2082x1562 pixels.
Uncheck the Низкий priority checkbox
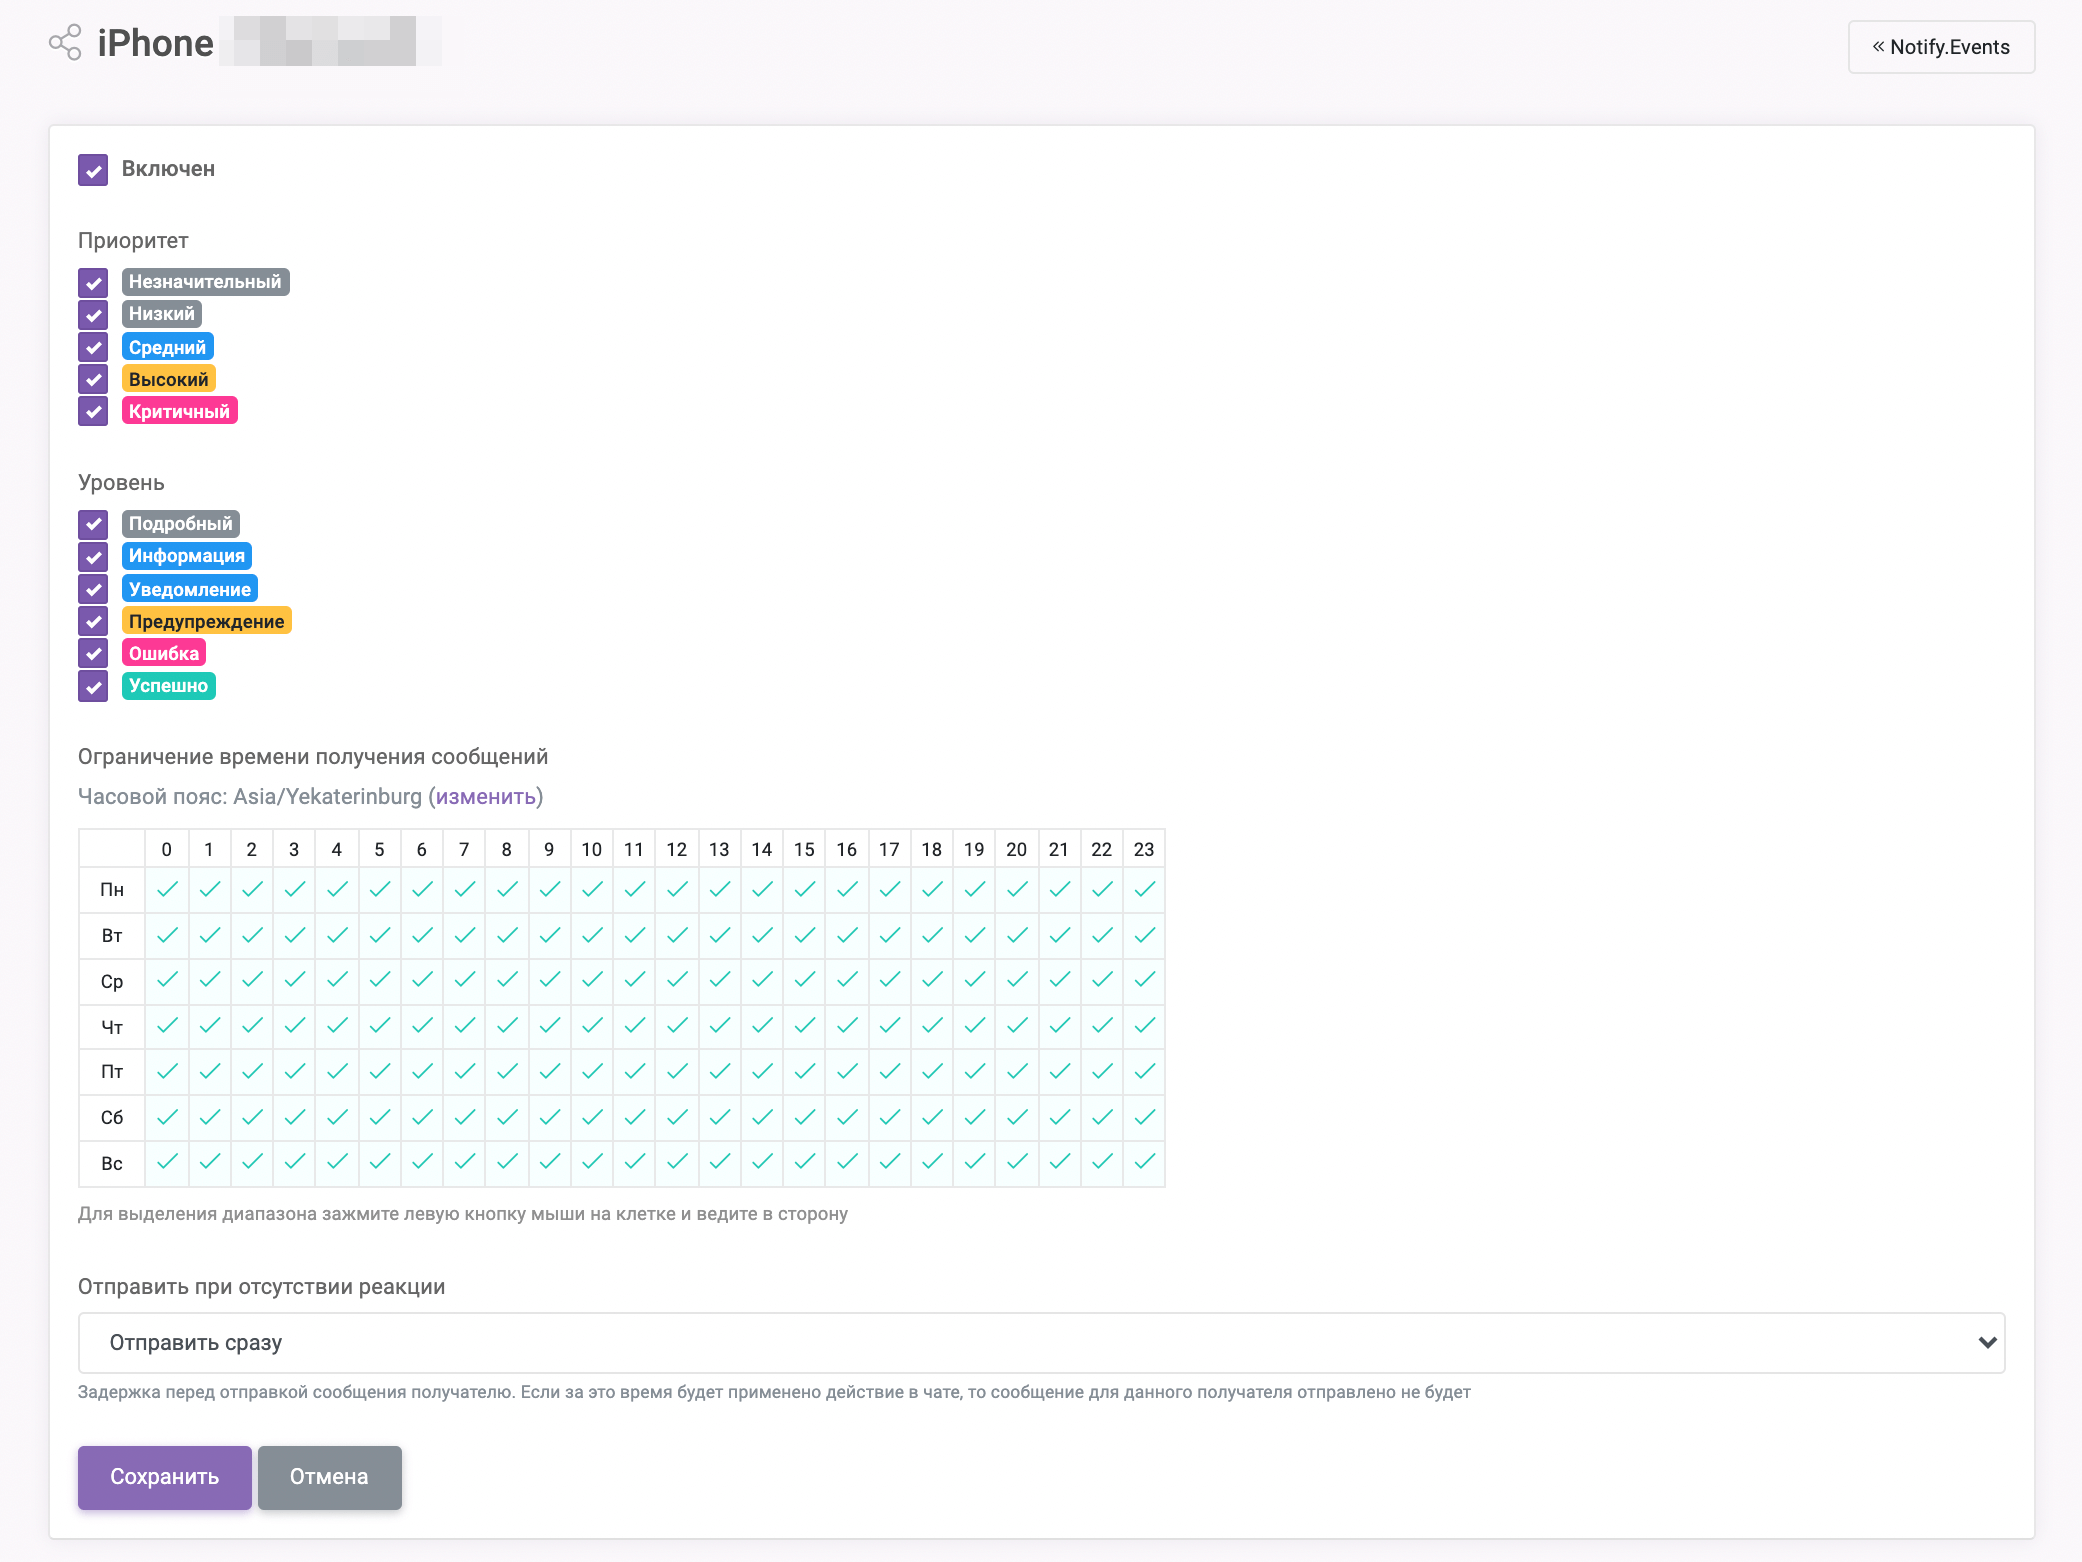tap(93, 314)
